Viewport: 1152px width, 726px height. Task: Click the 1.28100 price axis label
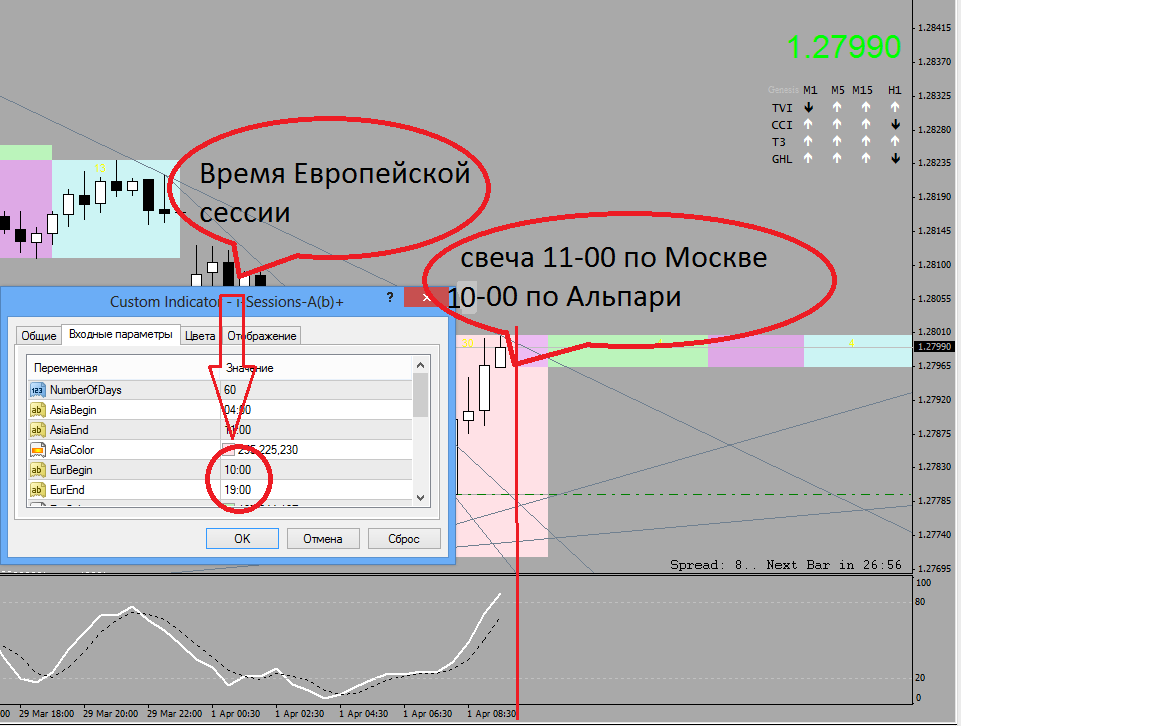pos(935,265)
